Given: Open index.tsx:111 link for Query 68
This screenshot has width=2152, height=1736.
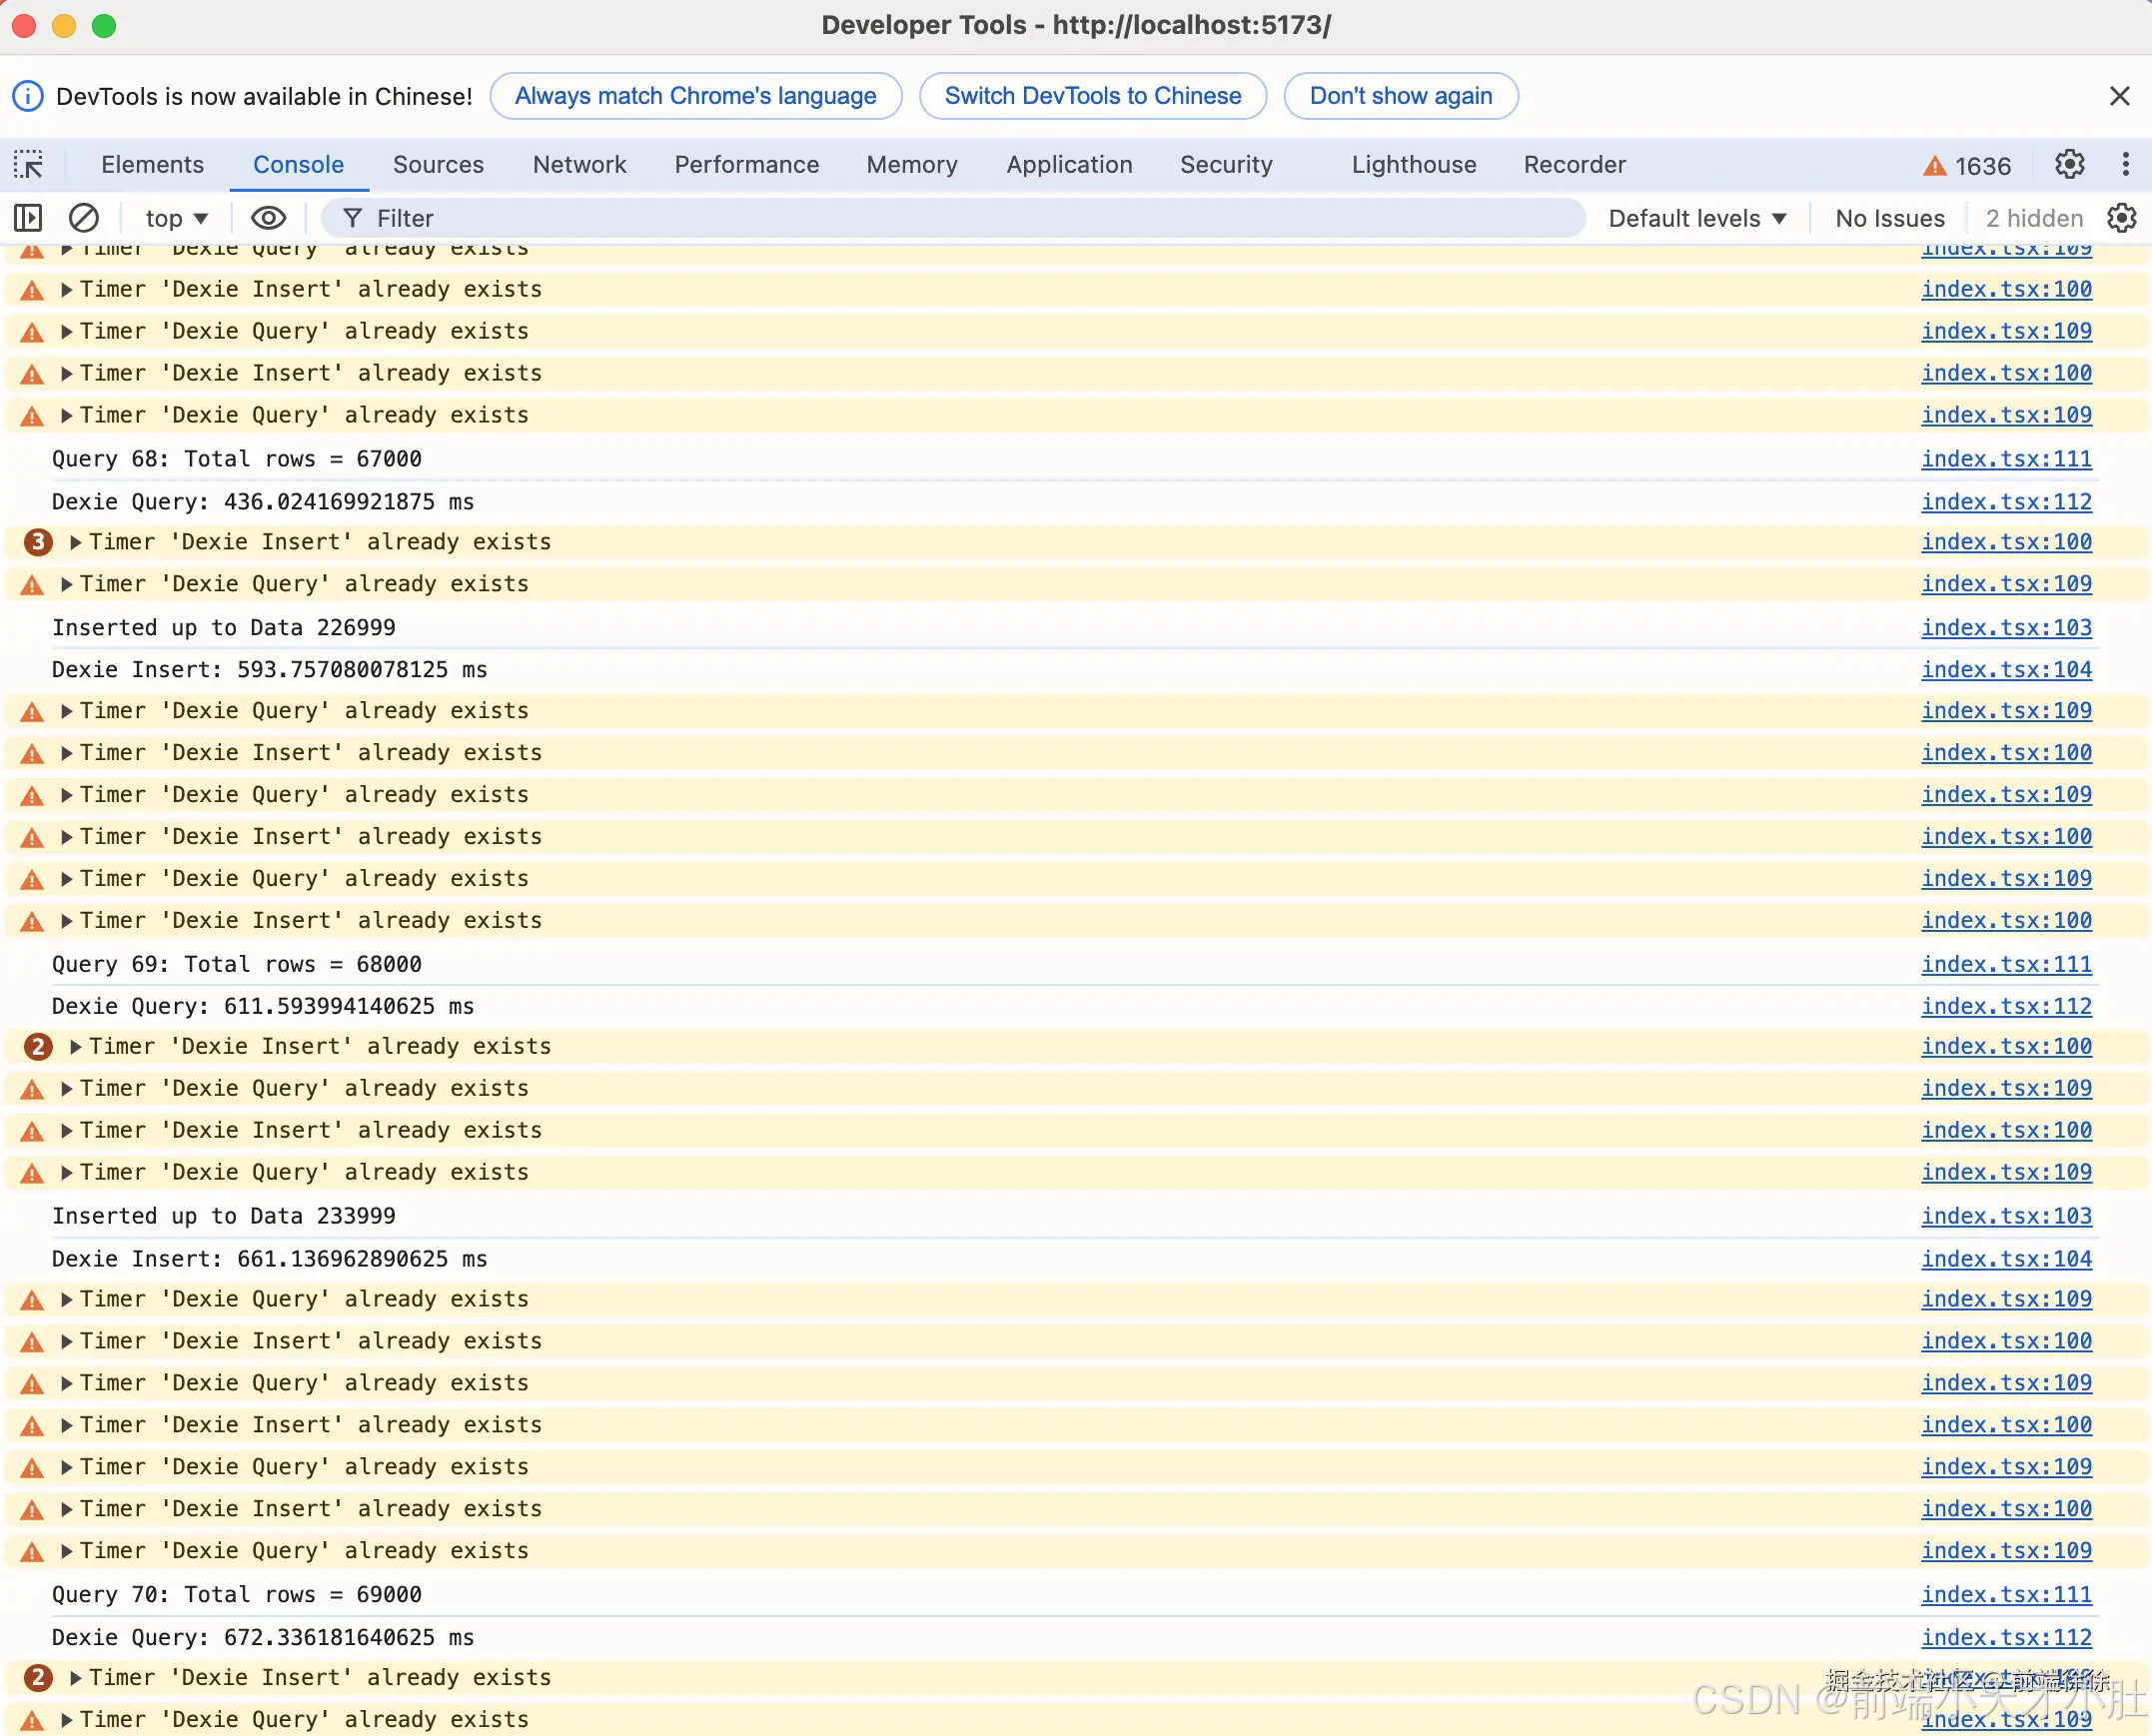Looking at the screenshot, I should tap(2006, 459).
